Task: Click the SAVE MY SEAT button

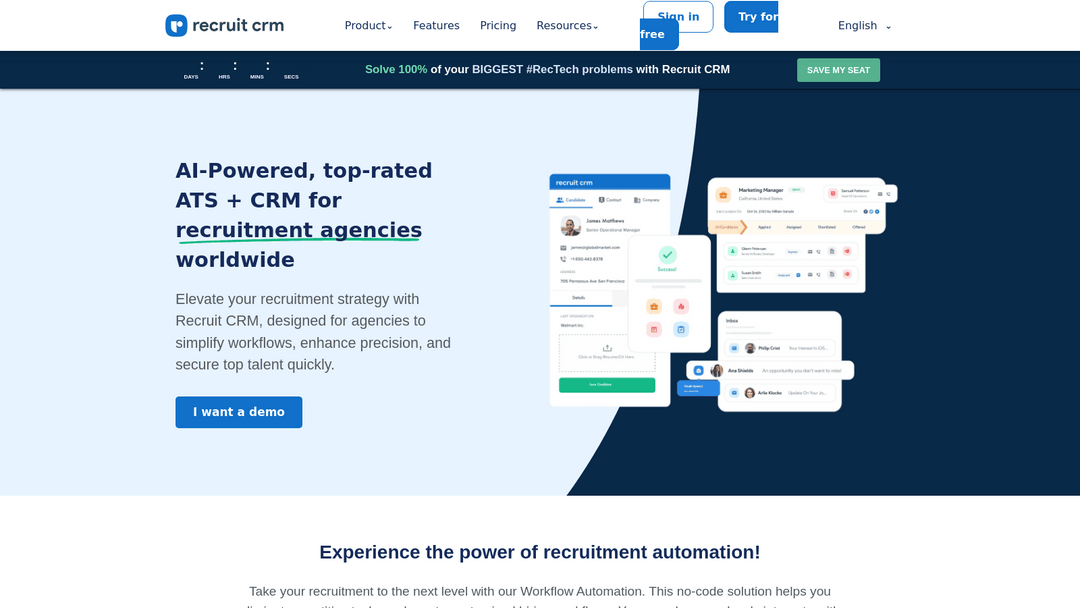Action: 838,70
